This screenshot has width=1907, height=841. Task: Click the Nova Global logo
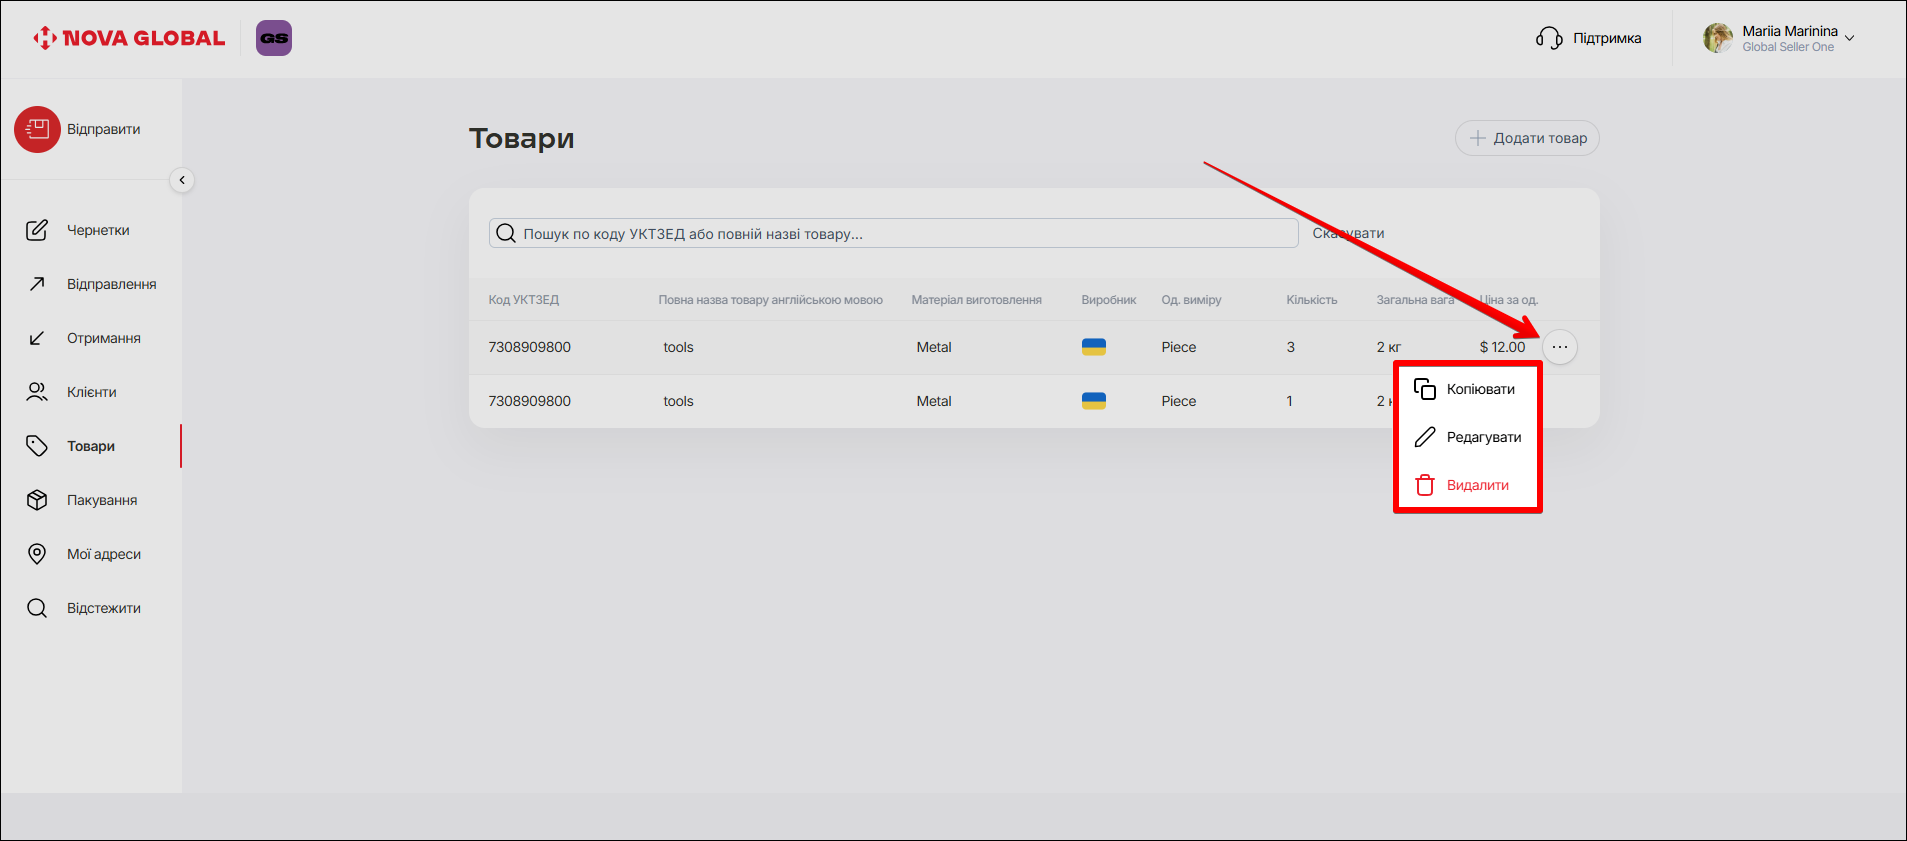click(129, 38)
